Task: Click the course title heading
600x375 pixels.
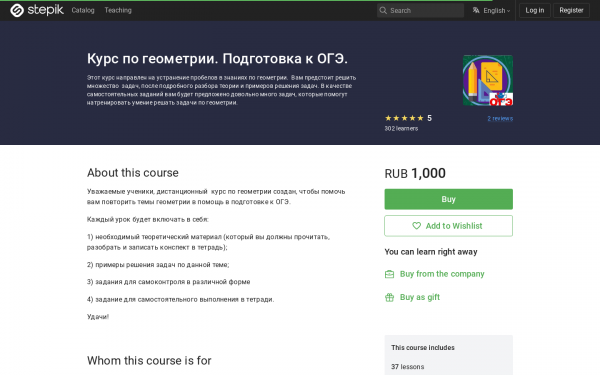Action: (217, 59)
